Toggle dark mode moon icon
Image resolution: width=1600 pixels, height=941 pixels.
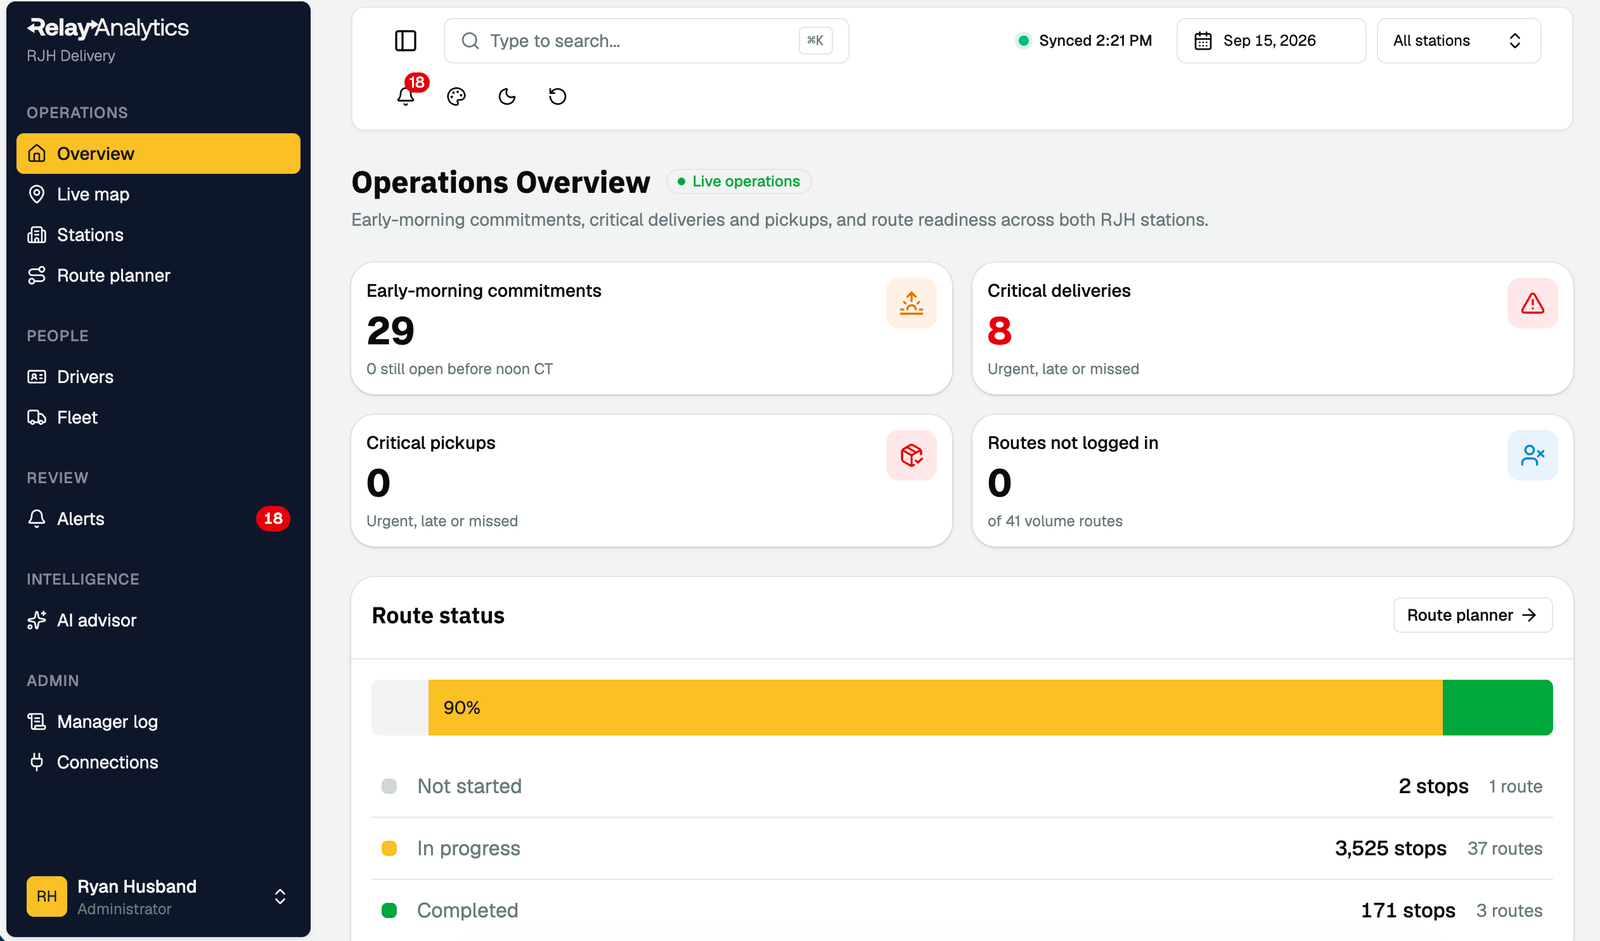coord(507,96)
